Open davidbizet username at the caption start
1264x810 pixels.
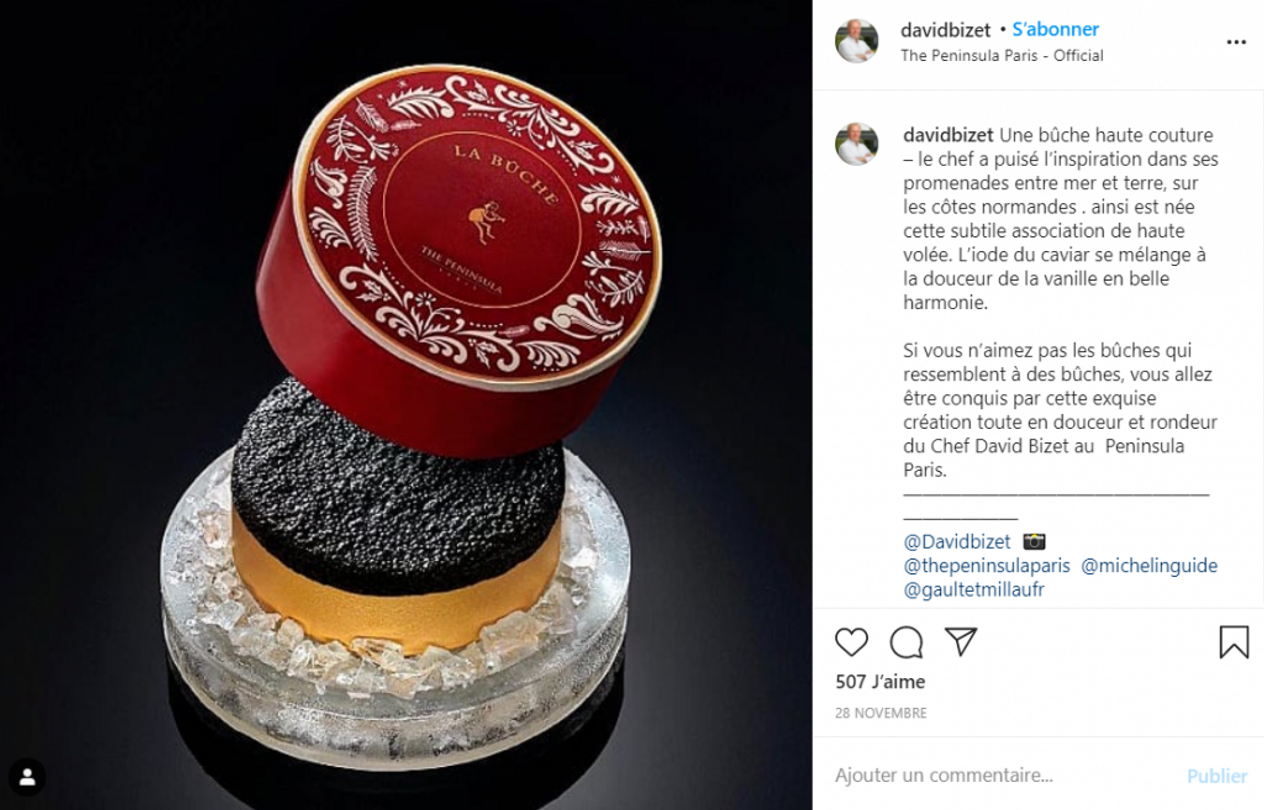point(948,135)
